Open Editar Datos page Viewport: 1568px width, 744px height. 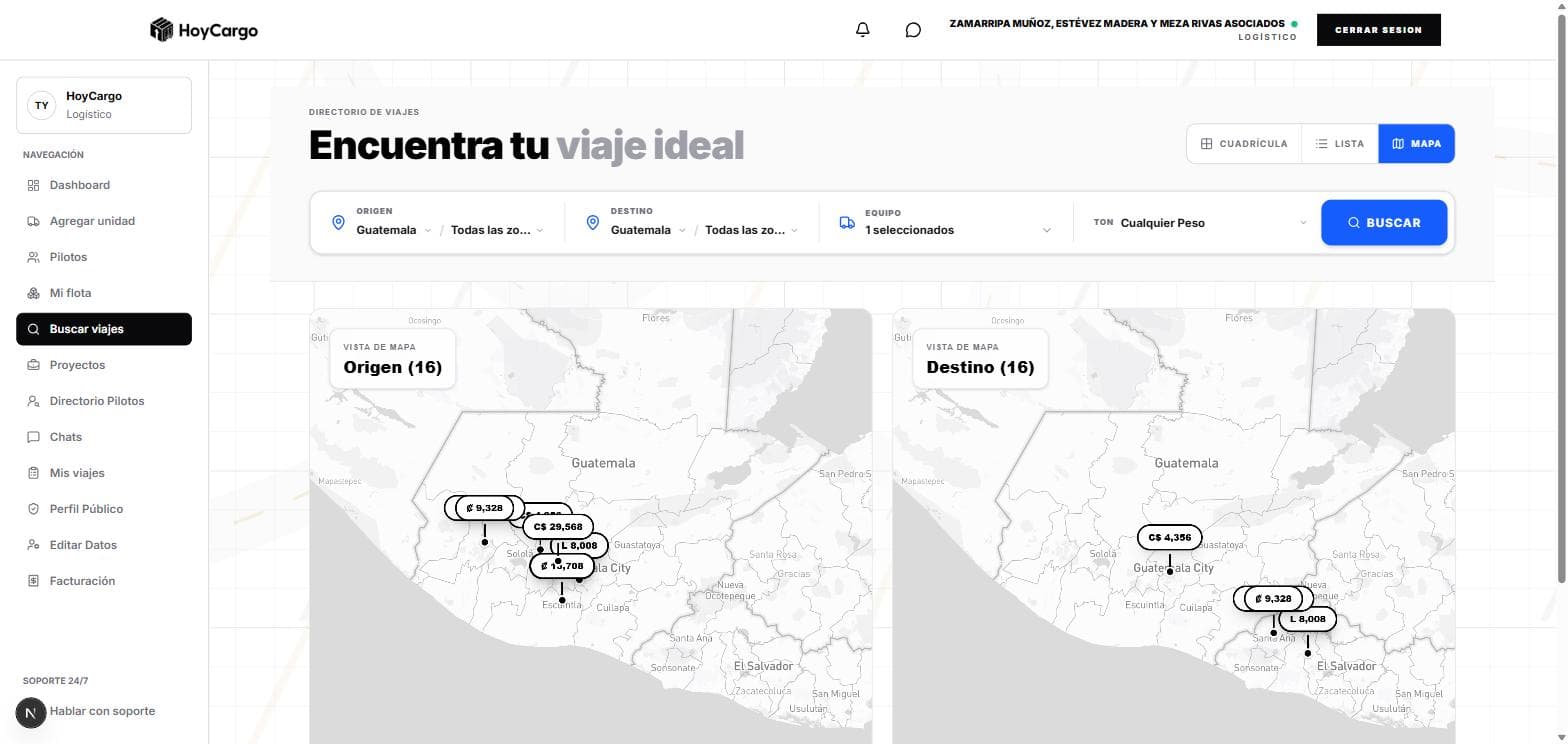(x=104, y=545)
